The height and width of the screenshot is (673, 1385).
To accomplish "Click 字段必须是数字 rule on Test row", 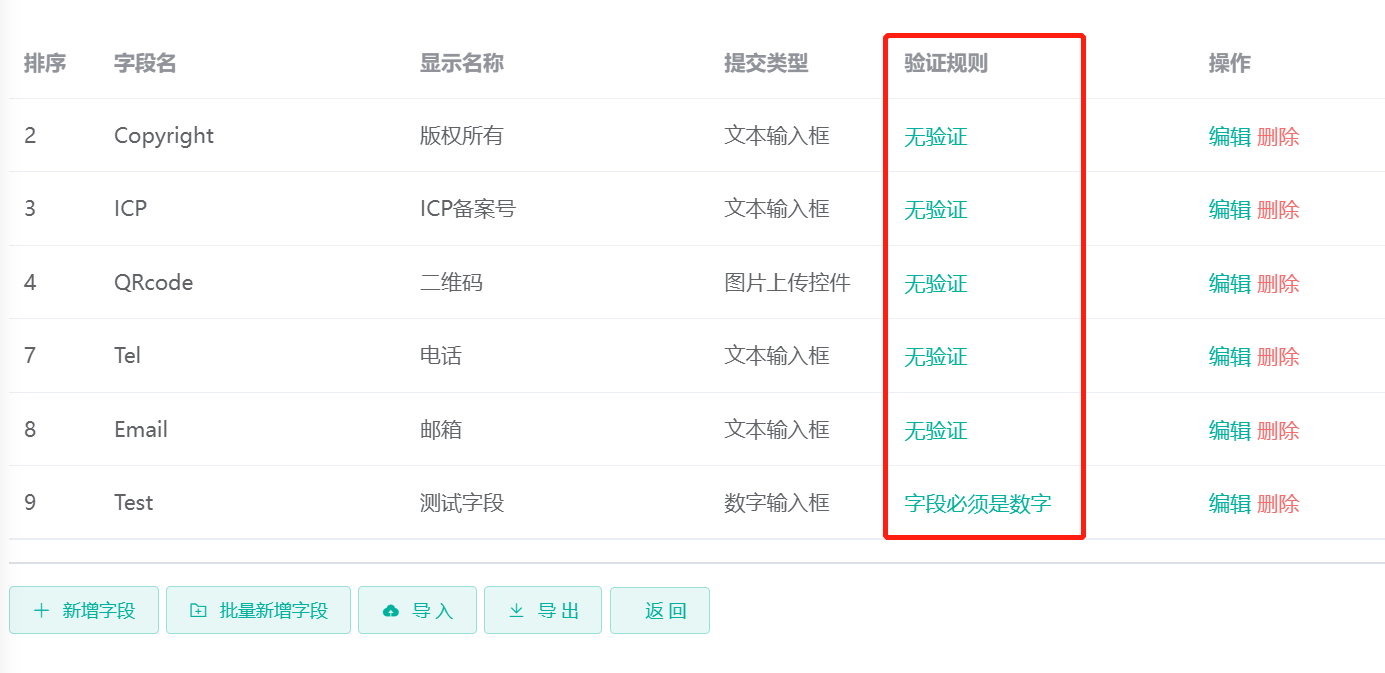I will [x=976, y=503].
